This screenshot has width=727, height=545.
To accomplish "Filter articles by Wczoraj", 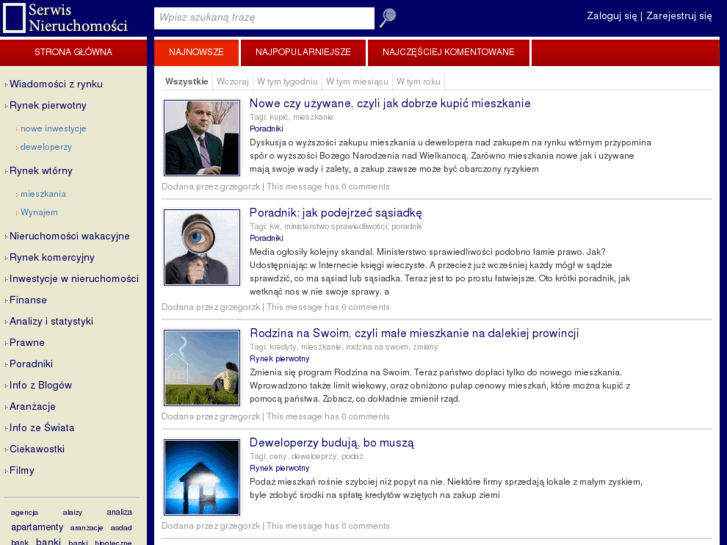I will [232, 81].
